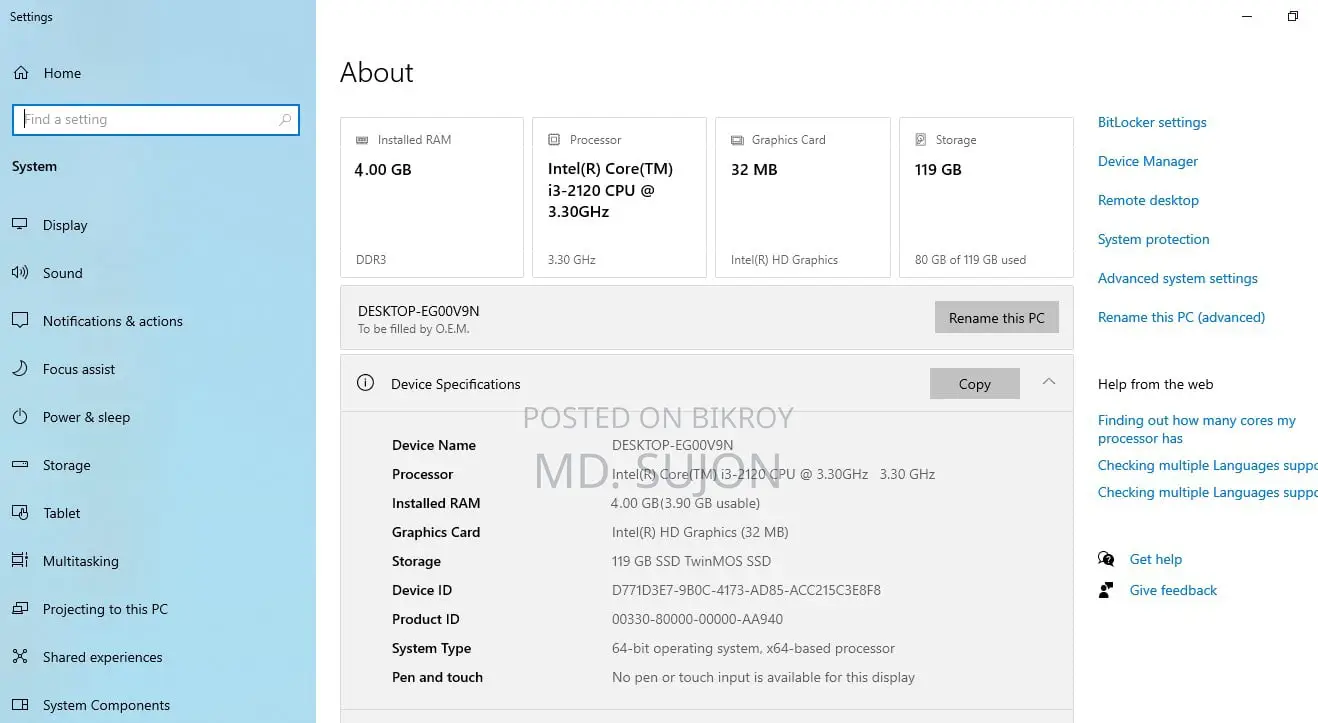Focus the Find a setting search box

[x=156, y=120]
